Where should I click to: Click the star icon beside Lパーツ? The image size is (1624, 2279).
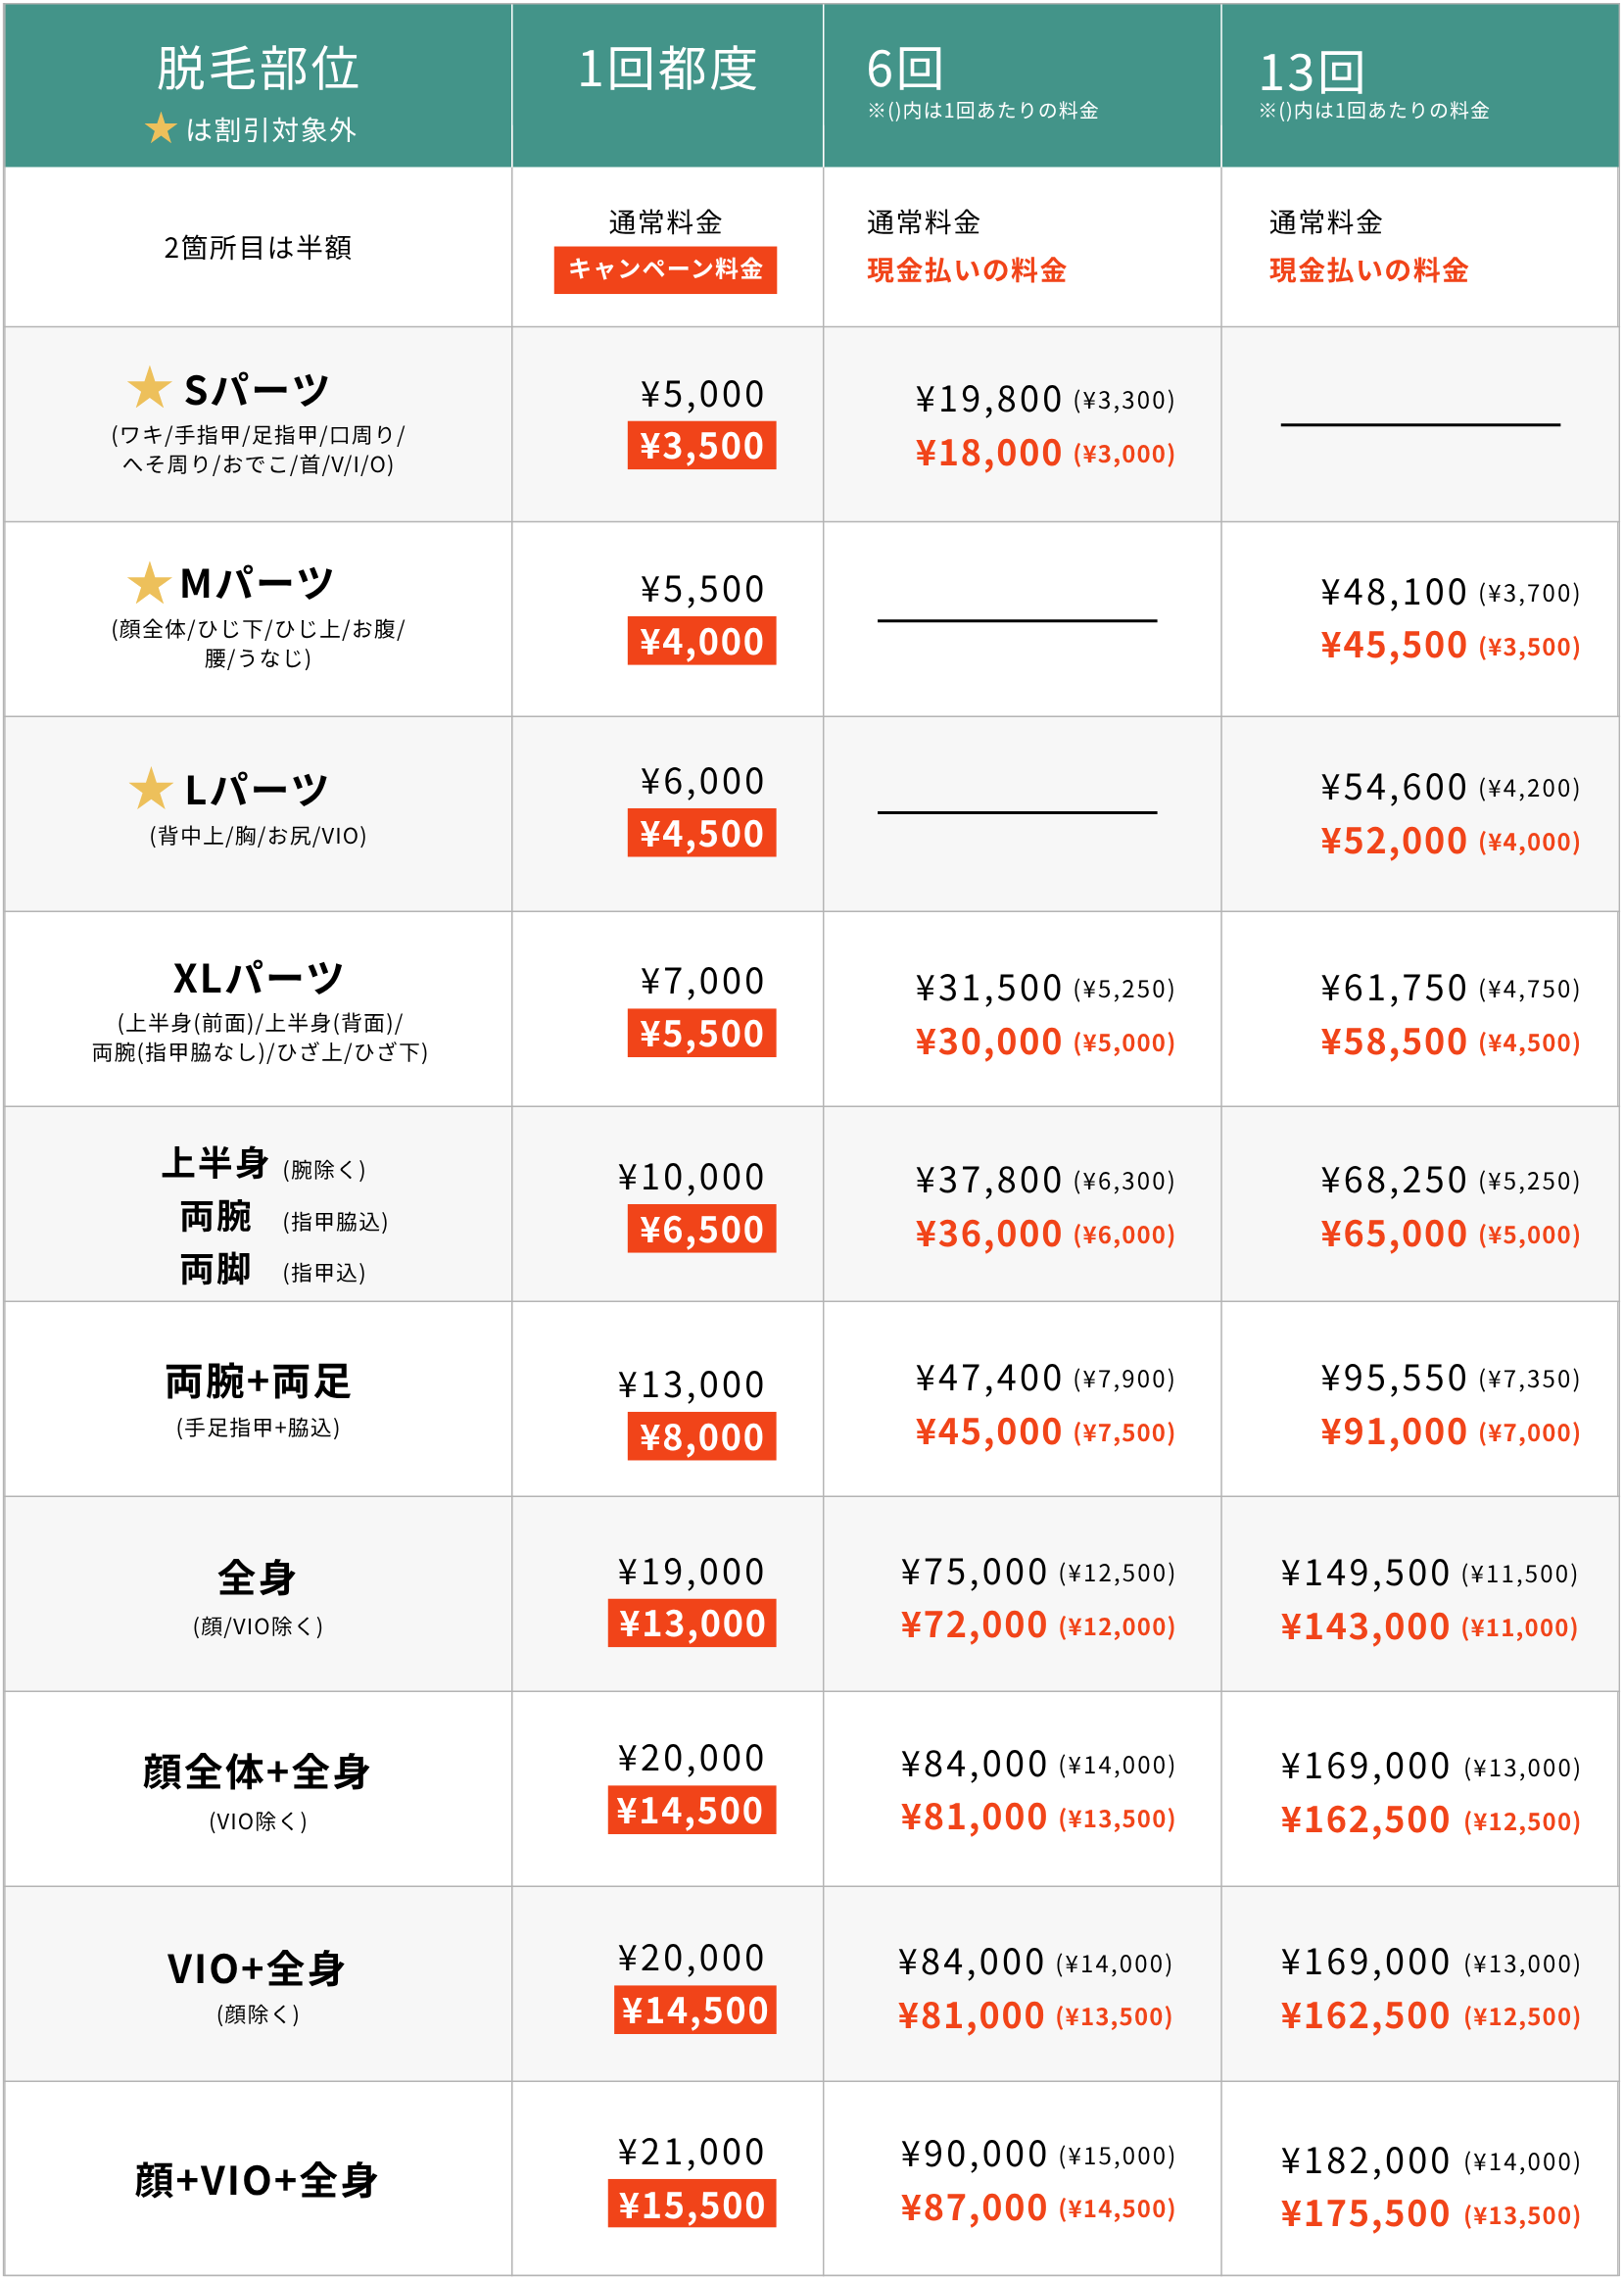tap(151, 788)
